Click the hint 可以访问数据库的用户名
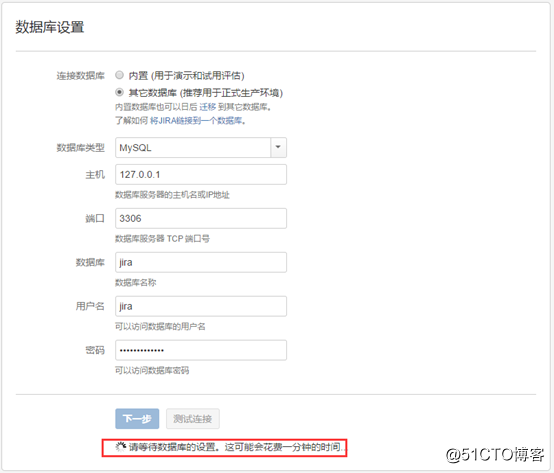 click(x=160, y=326)
